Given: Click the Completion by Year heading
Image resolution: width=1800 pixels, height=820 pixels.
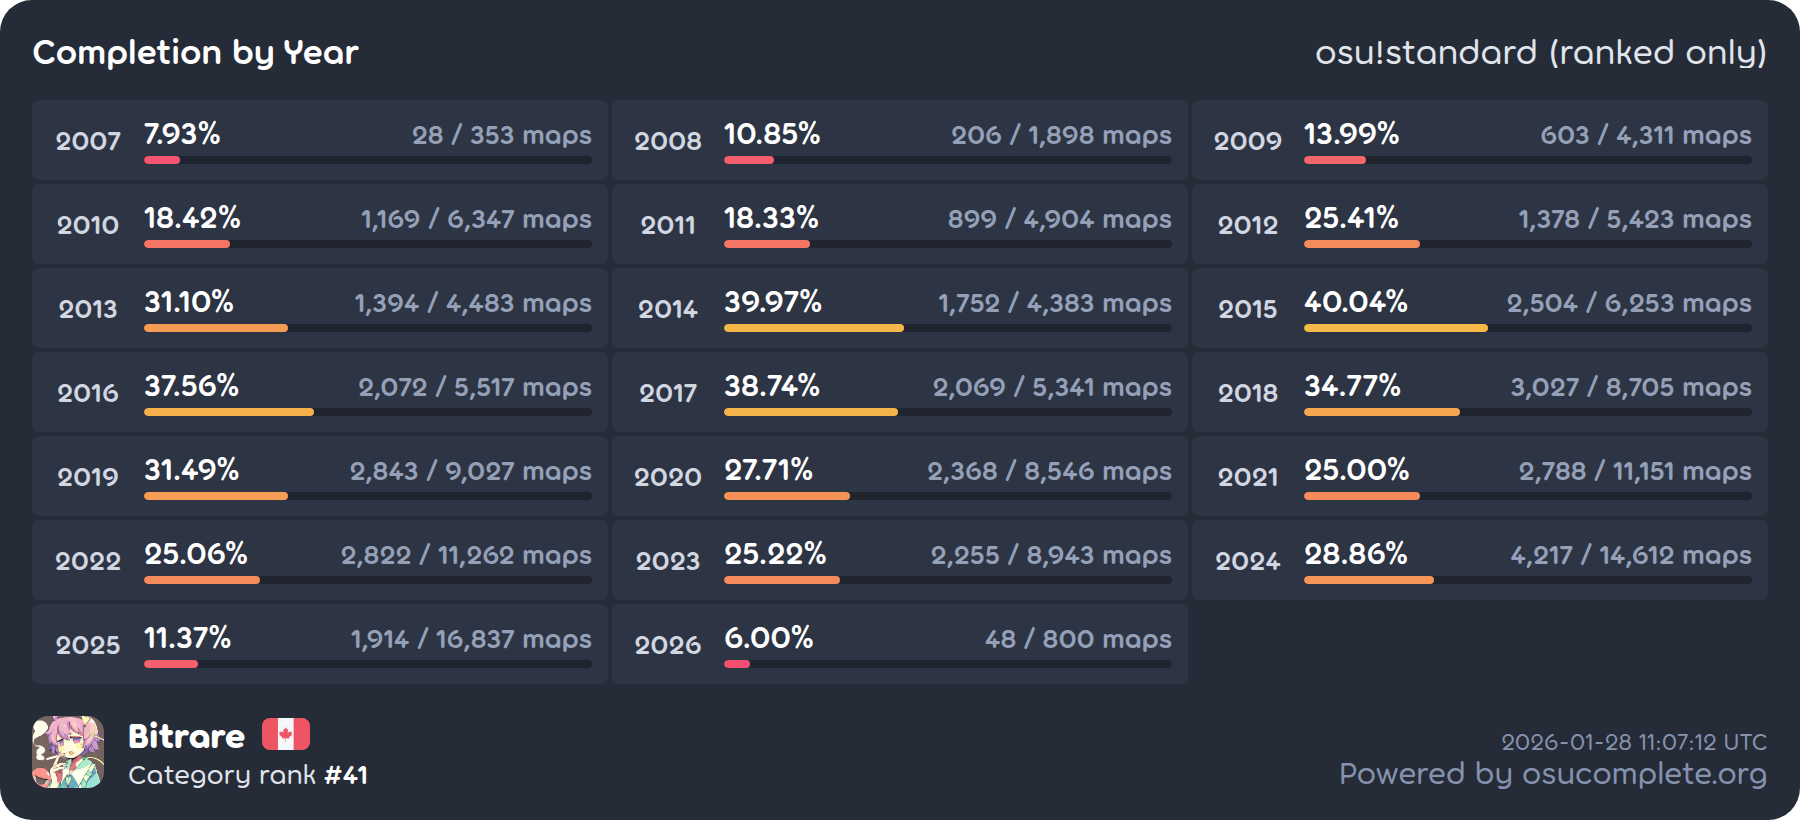Looking at the screenshot, I should (196, 52).
